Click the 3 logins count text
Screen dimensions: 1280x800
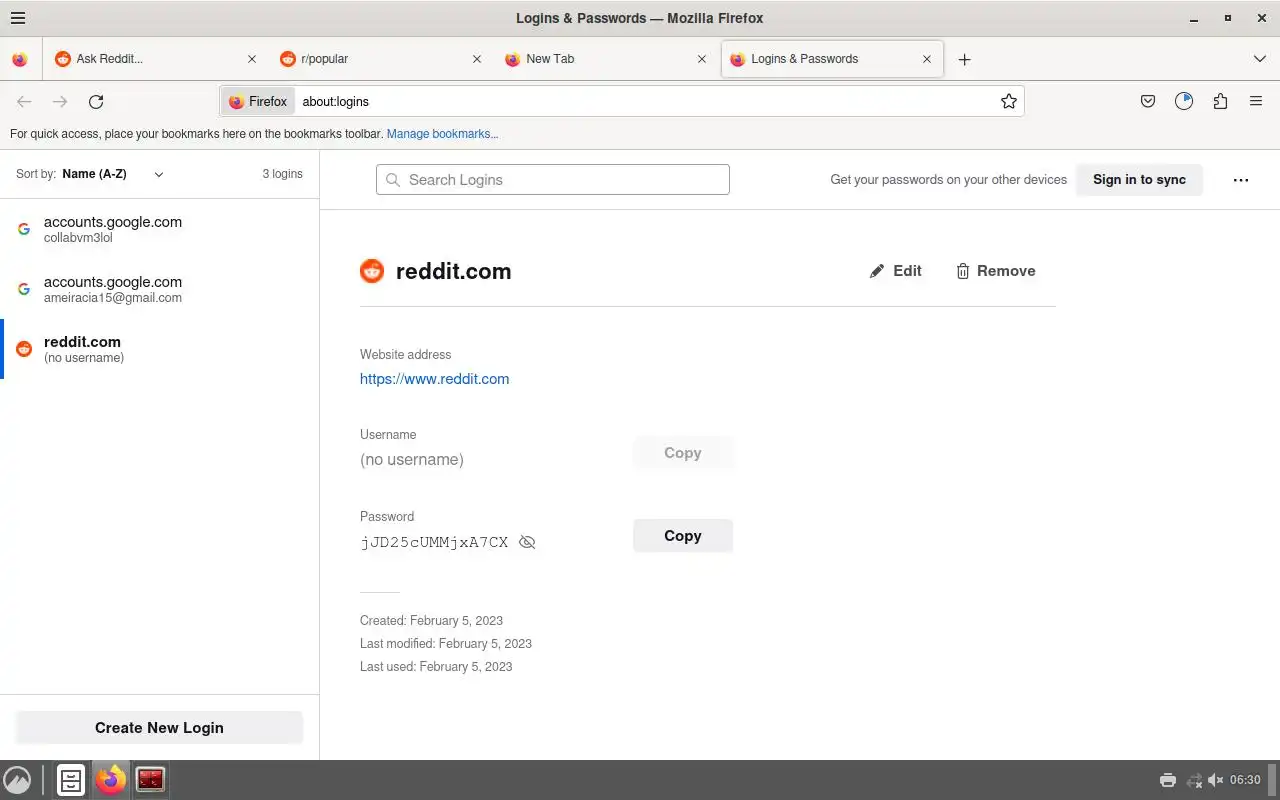pos(282,174)
